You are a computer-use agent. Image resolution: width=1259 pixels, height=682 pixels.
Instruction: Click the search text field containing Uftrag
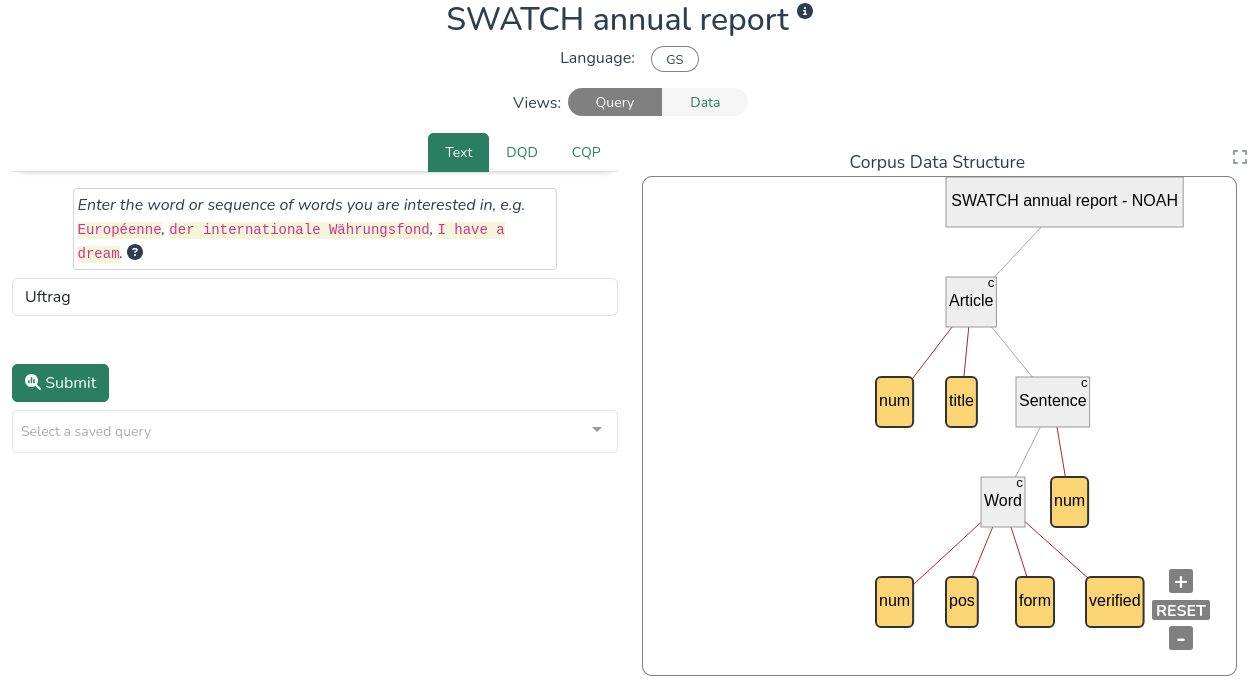coord(314,297)
